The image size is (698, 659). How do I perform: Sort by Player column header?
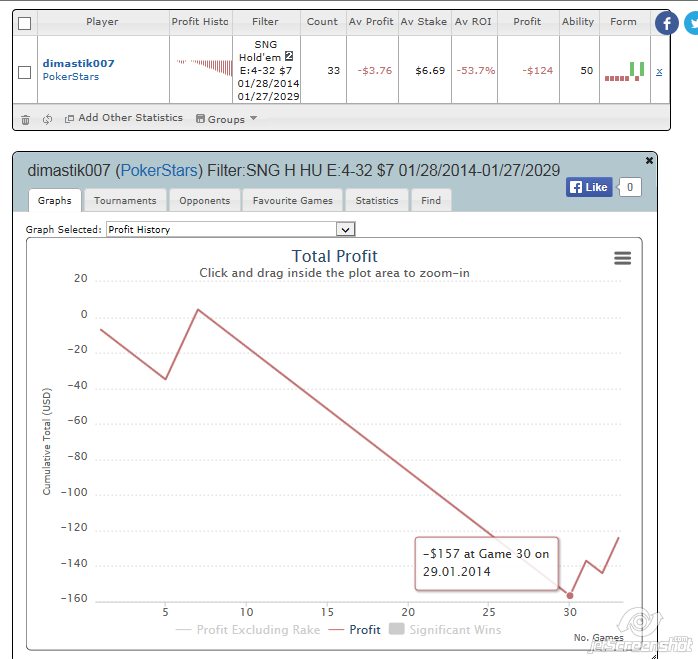tap(102, 22)
